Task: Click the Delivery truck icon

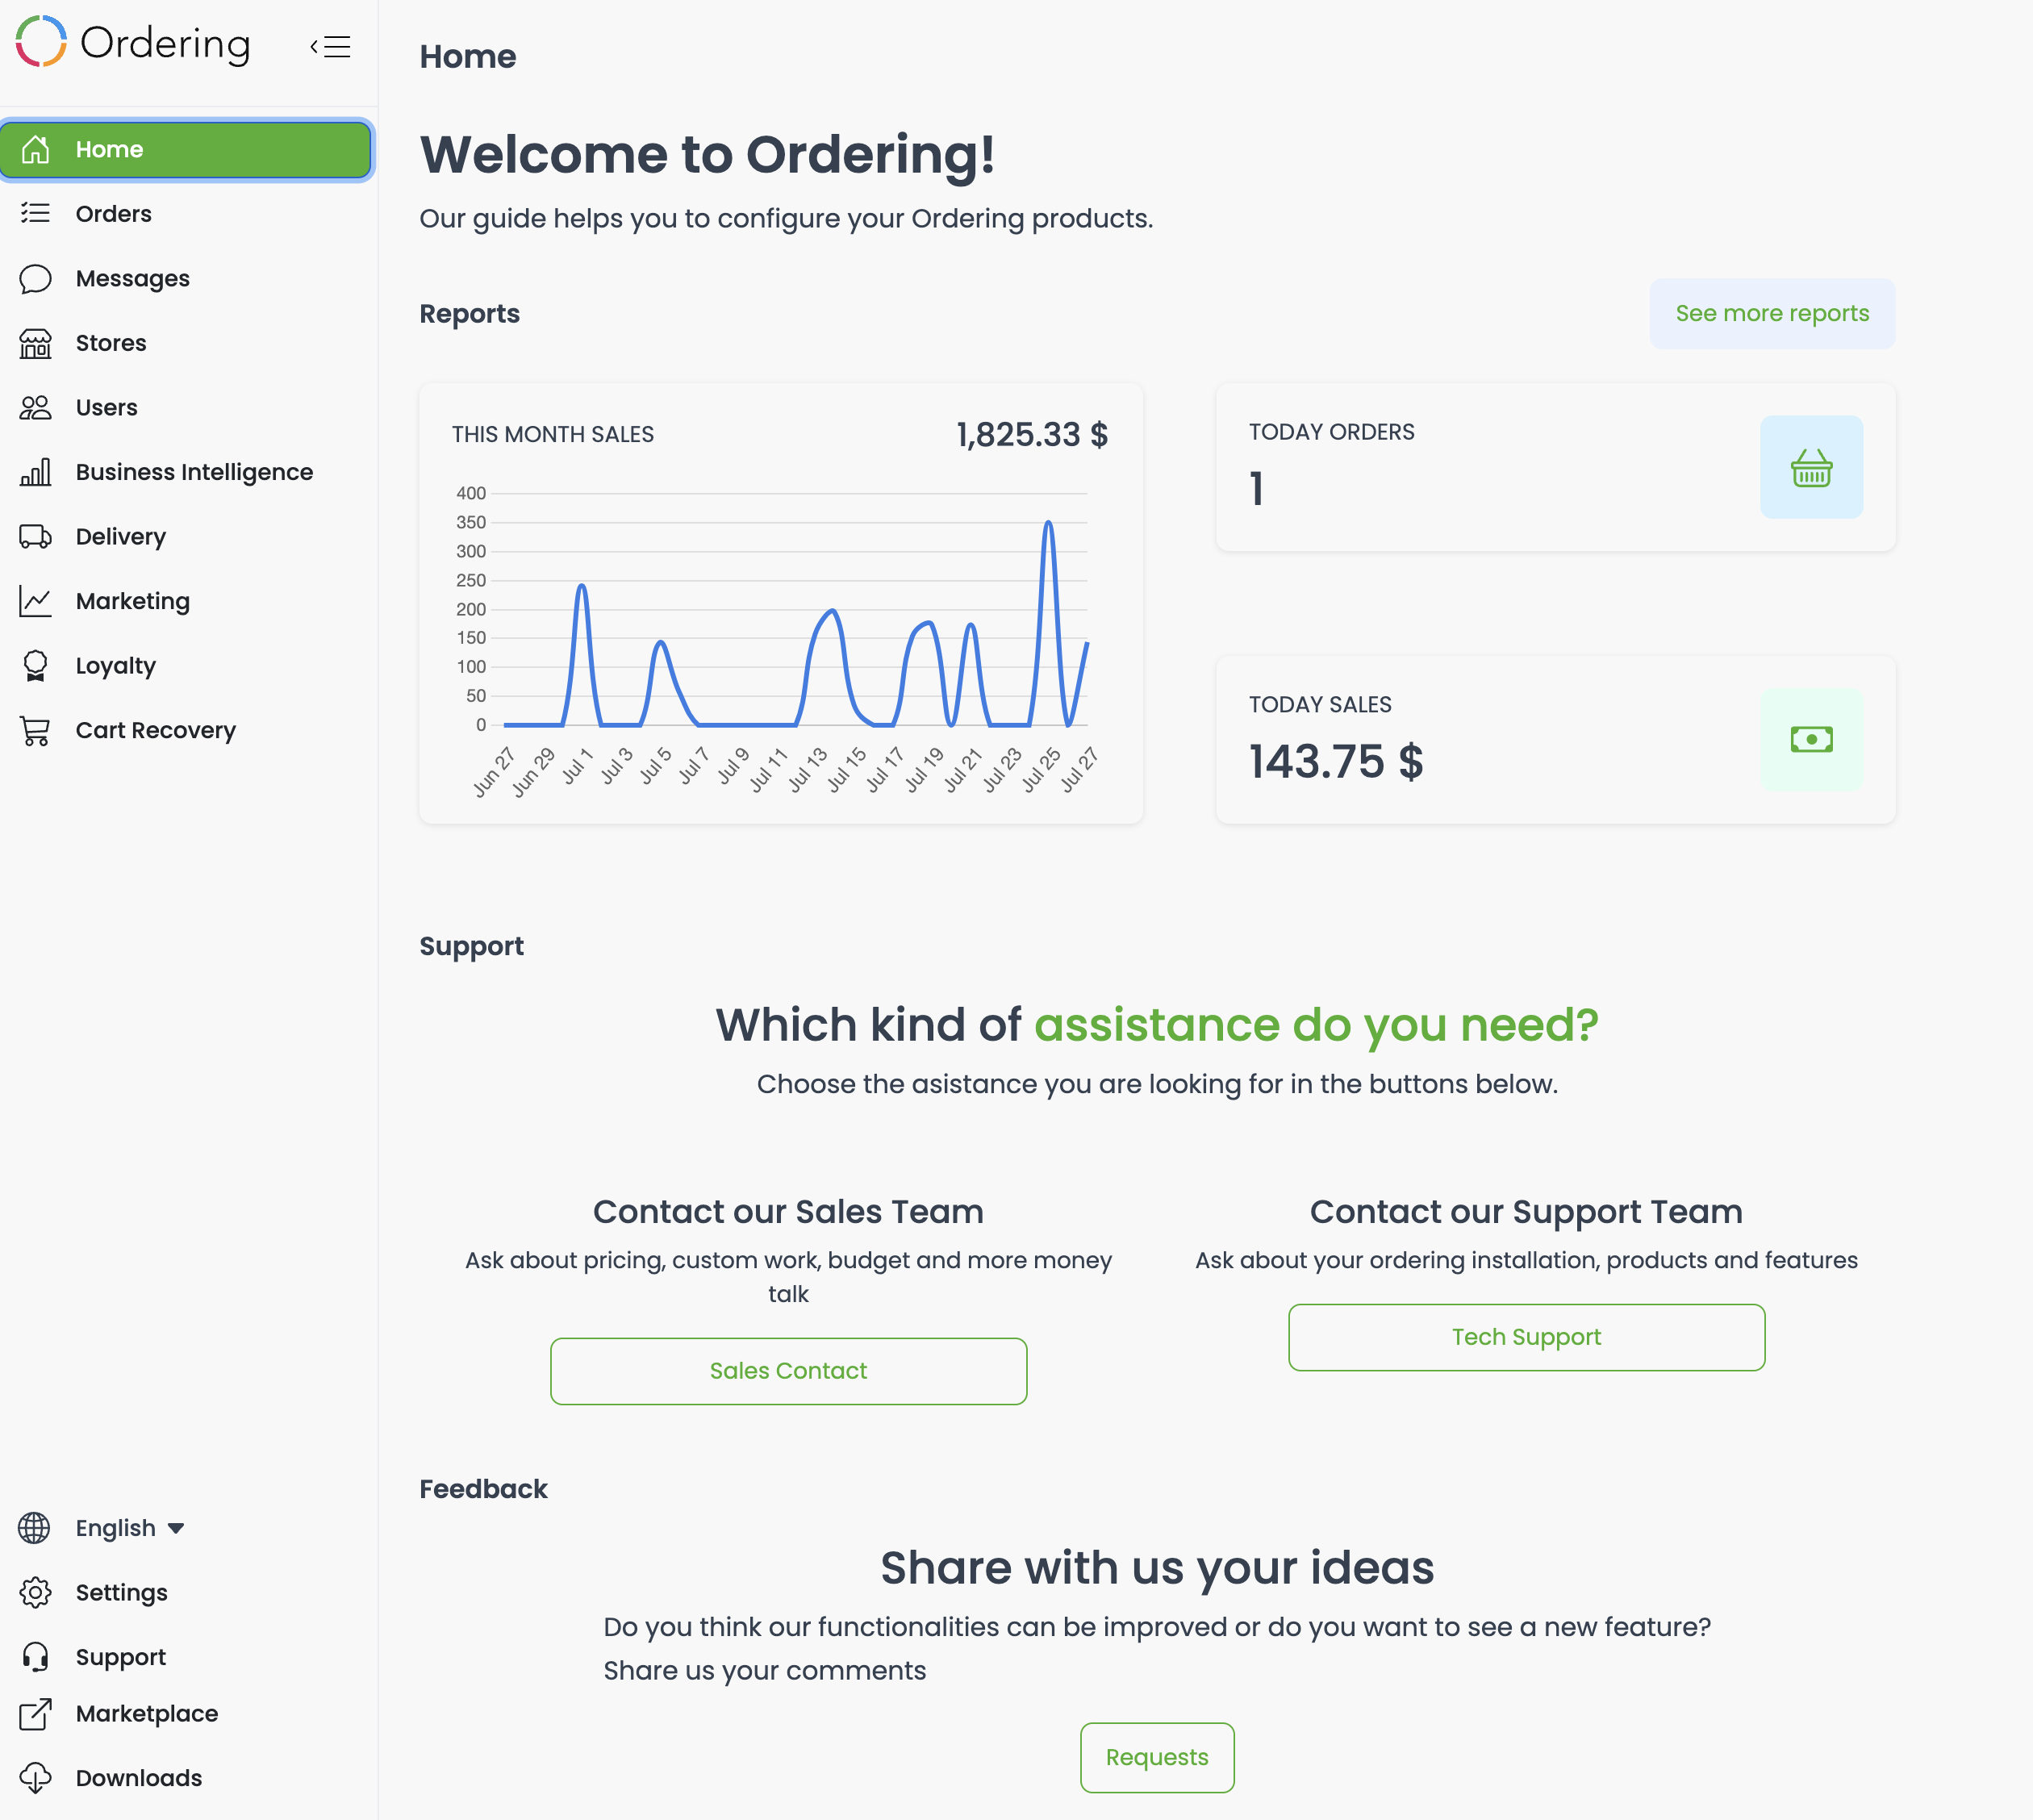Action: click(x=35, y=537)
